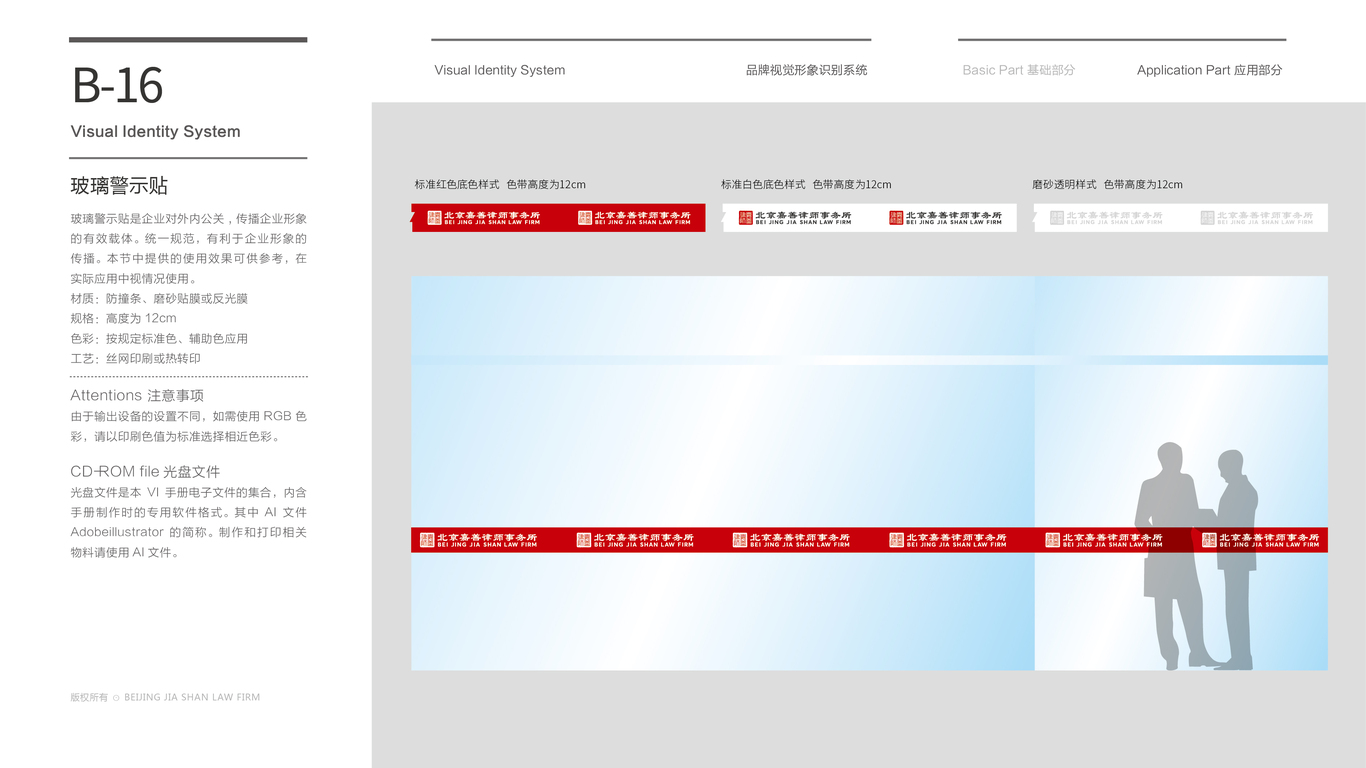Viewport: 1366px width, 768px height.
Task: Click the two businessmen silhouette figure
Action: pos(1197,556)
